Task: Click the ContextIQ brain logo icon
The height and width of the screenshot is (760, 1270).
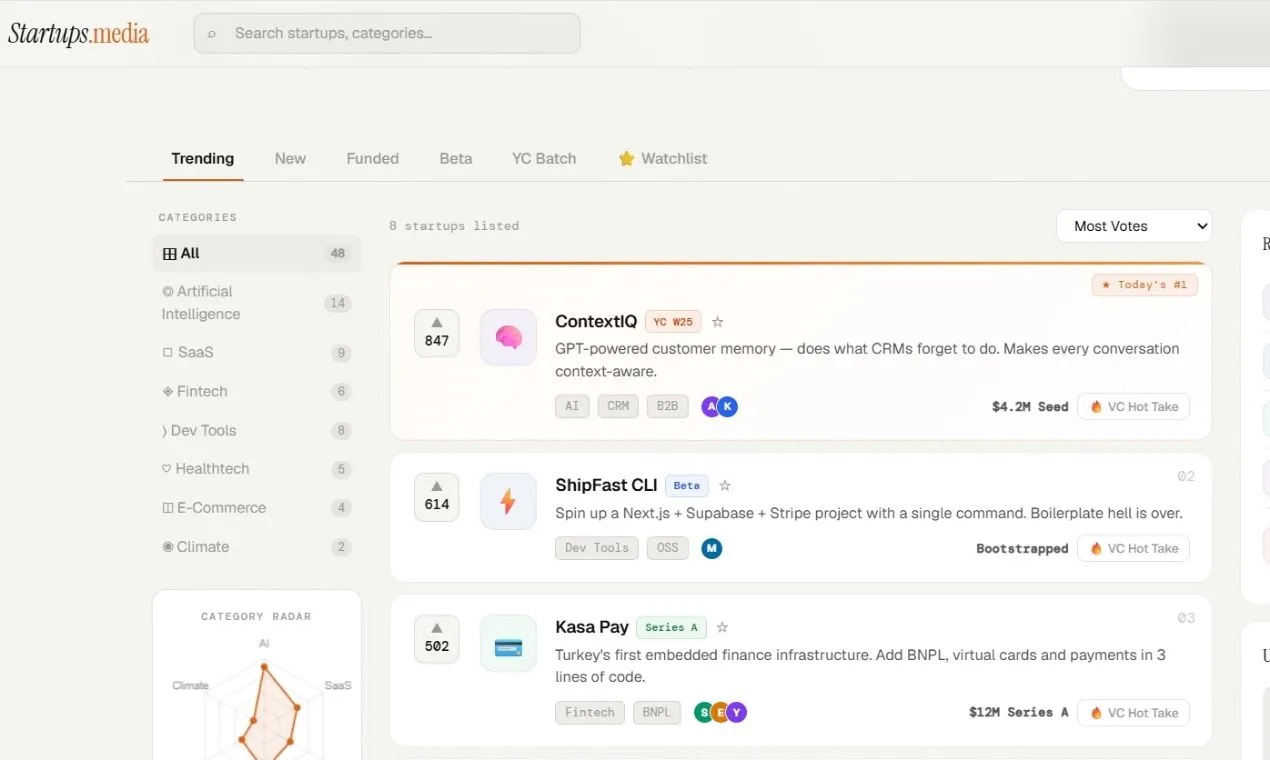Action: pos(508,337)
